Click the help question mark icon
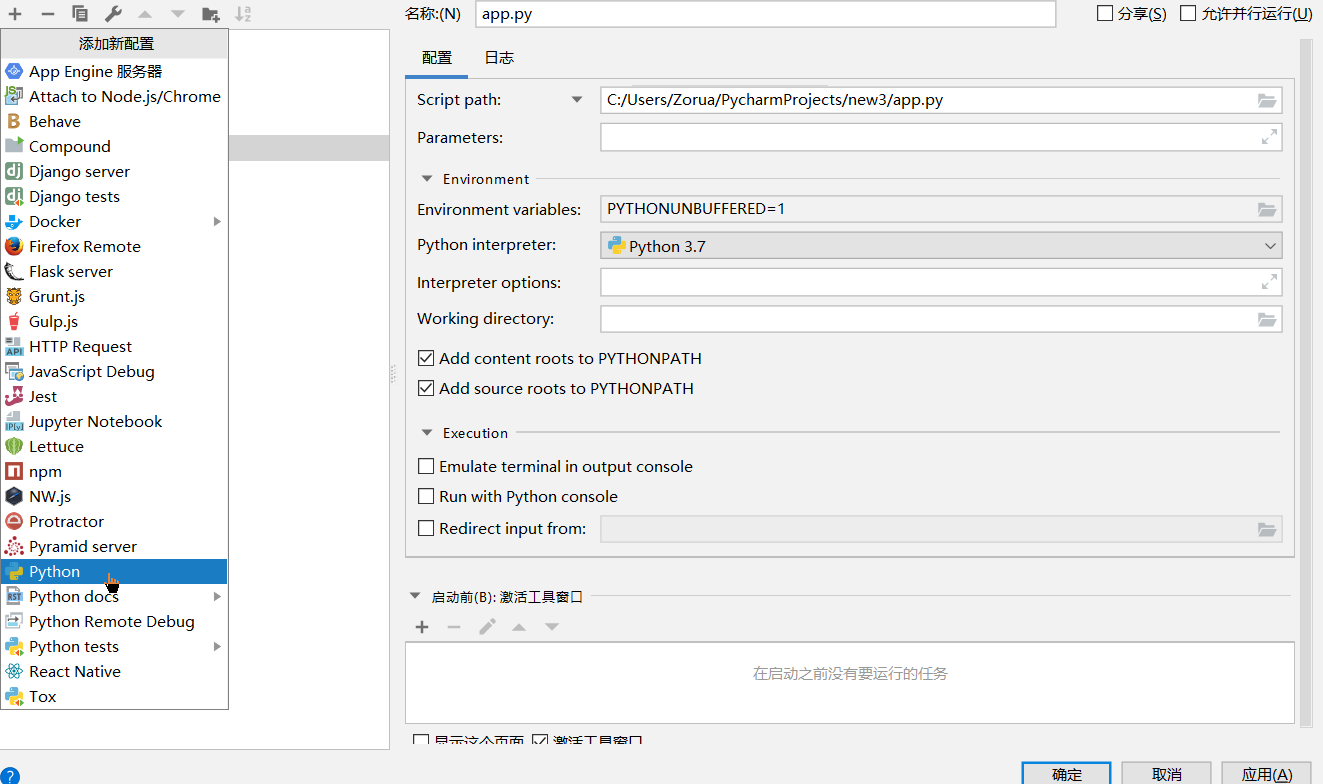 coord(9,776)
